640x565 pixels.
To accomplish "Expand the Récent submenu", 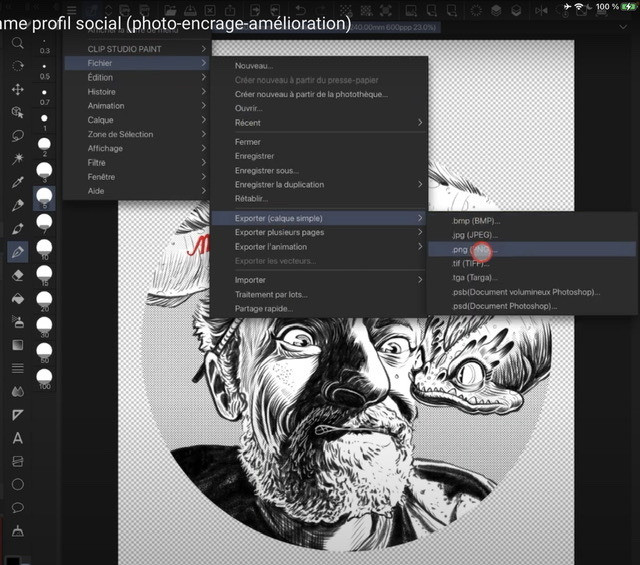I will coord(320,122).
